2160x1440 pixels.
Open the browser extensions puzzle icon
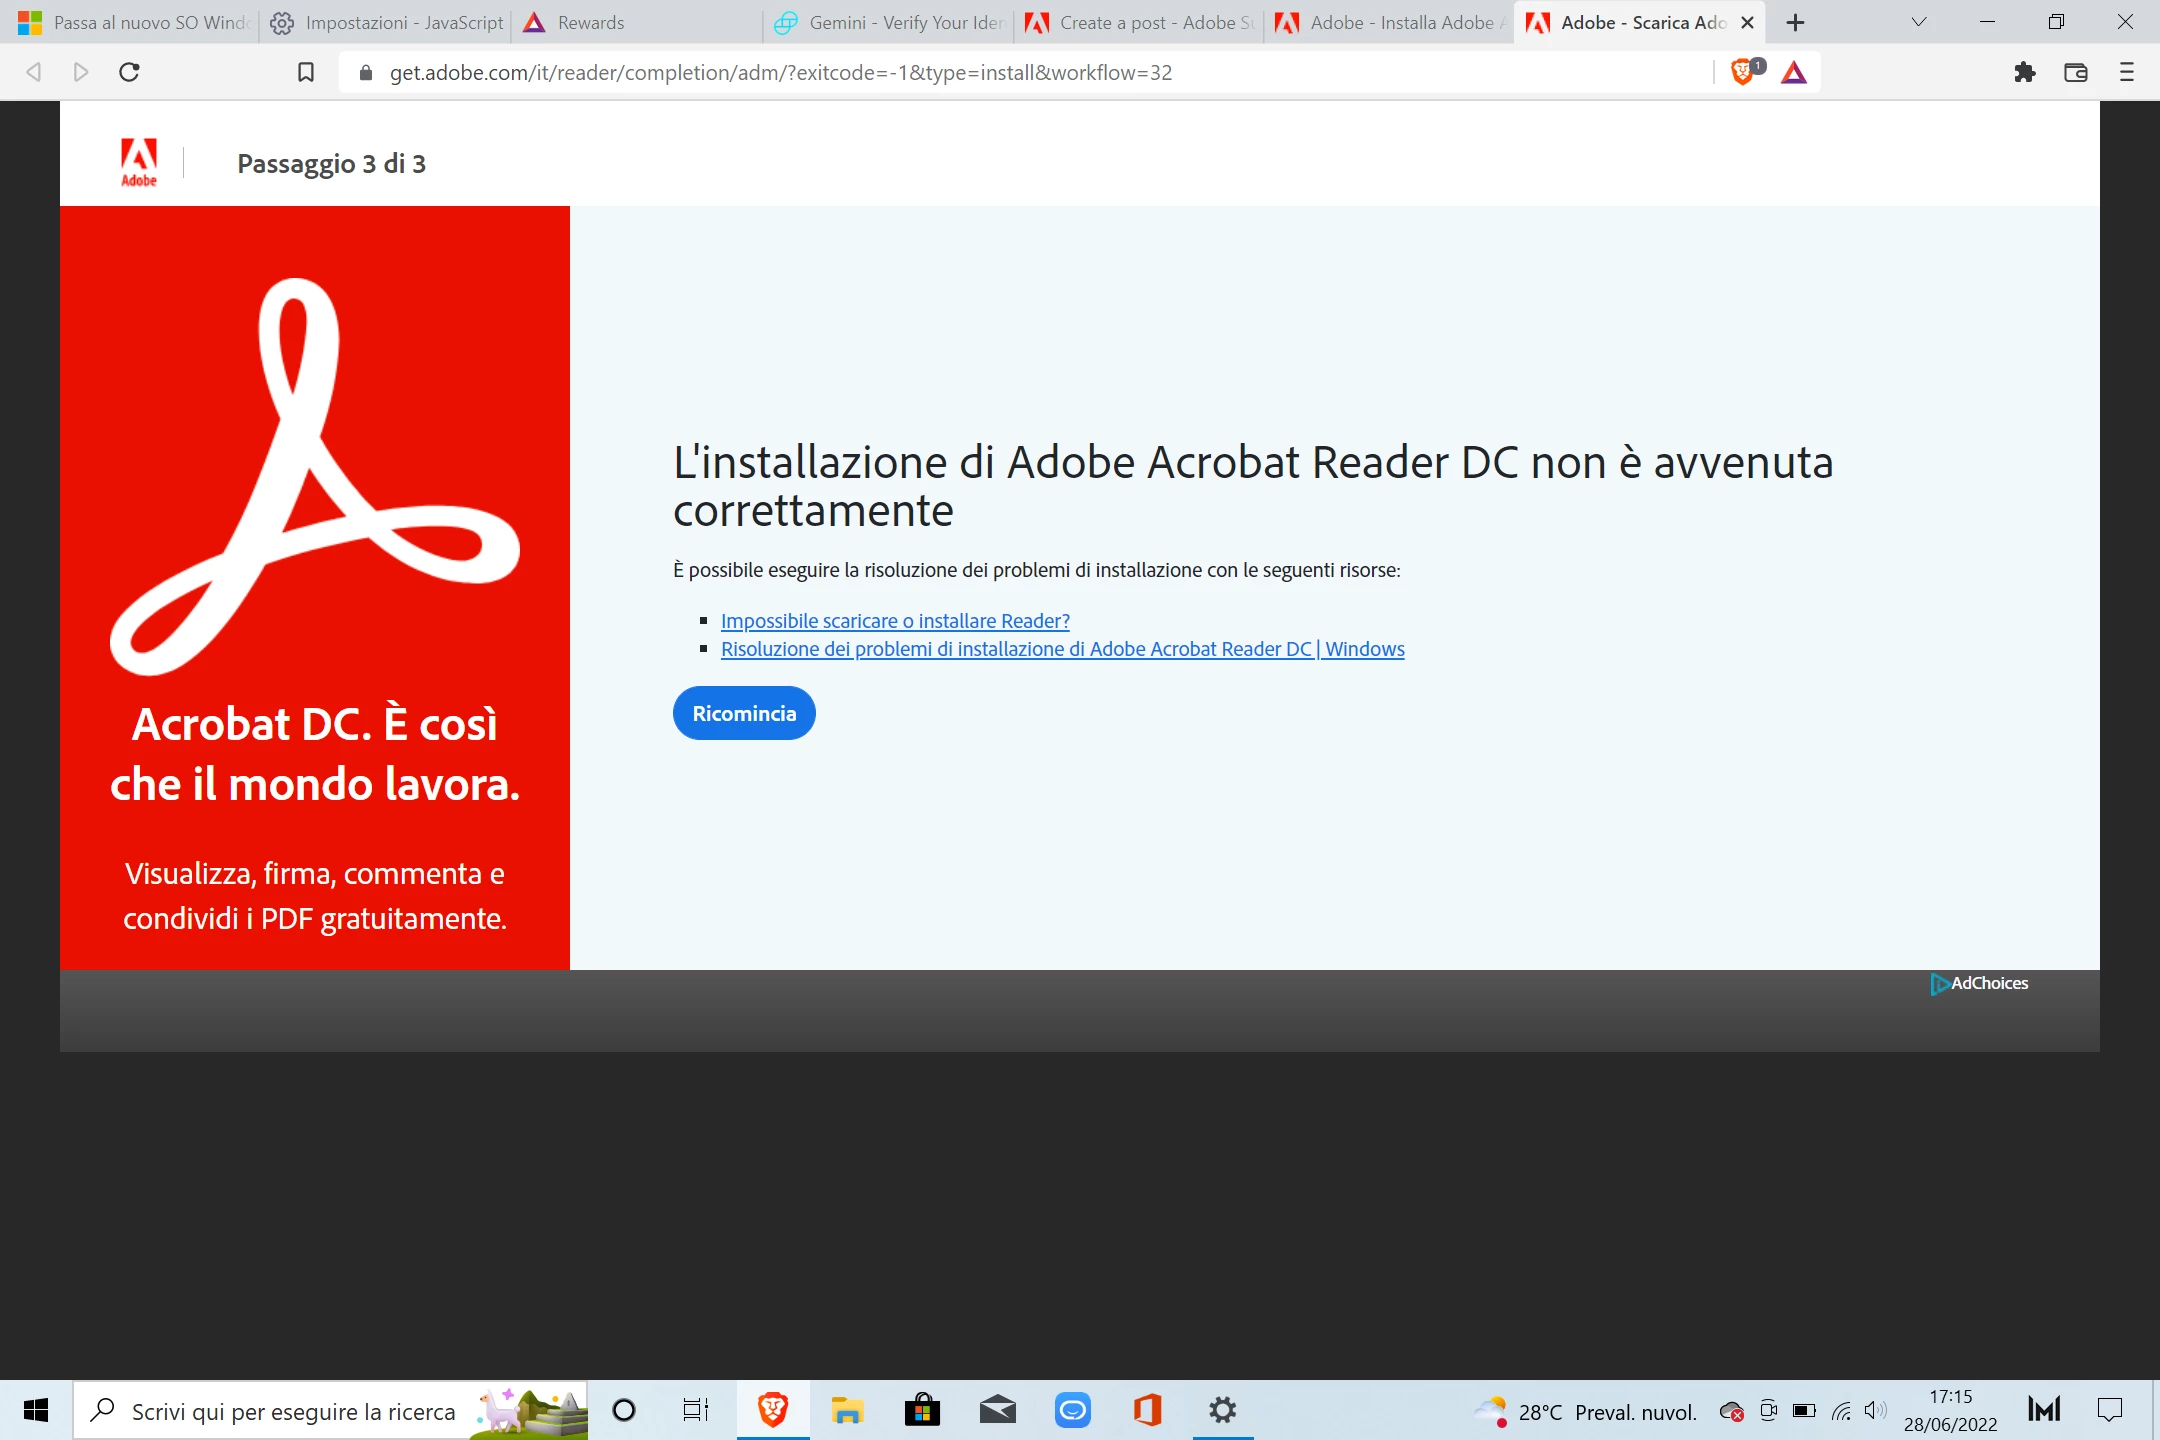click(x=2024, y=72)
